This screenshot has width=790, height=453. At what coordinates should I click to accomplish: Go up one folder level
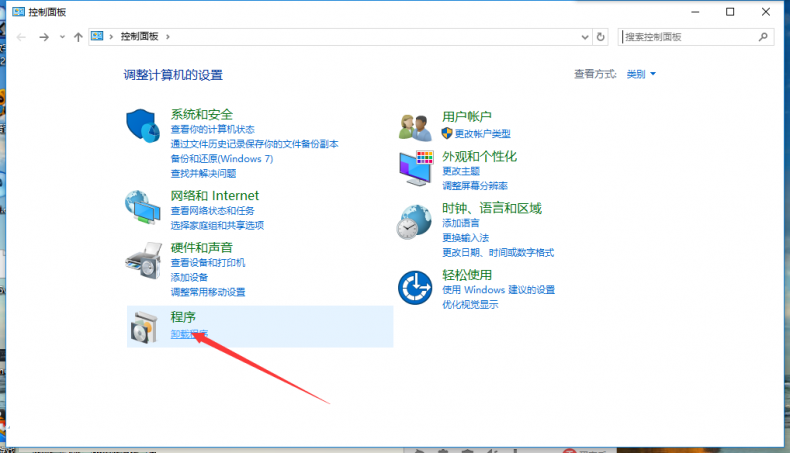click(78, 37)
